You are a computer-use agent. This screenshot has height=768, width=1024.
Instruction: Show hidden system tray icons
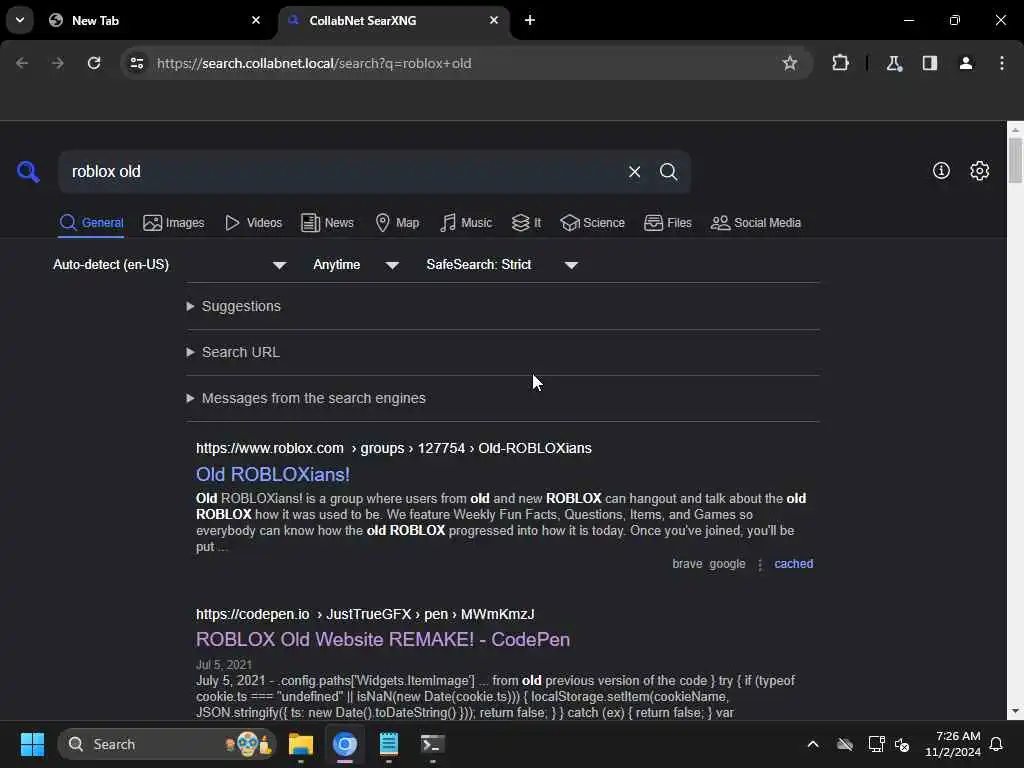[813, 744]
